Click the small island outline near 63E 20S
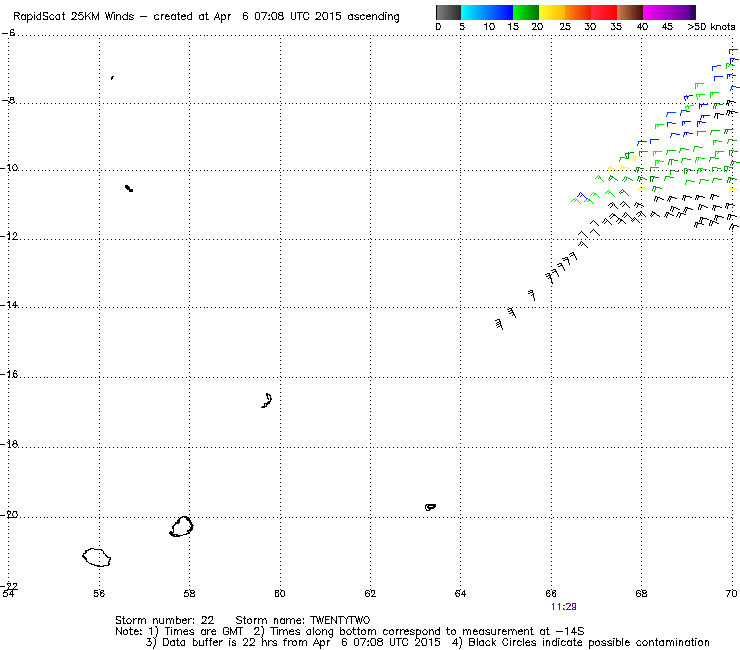 (x=430, y=507)
